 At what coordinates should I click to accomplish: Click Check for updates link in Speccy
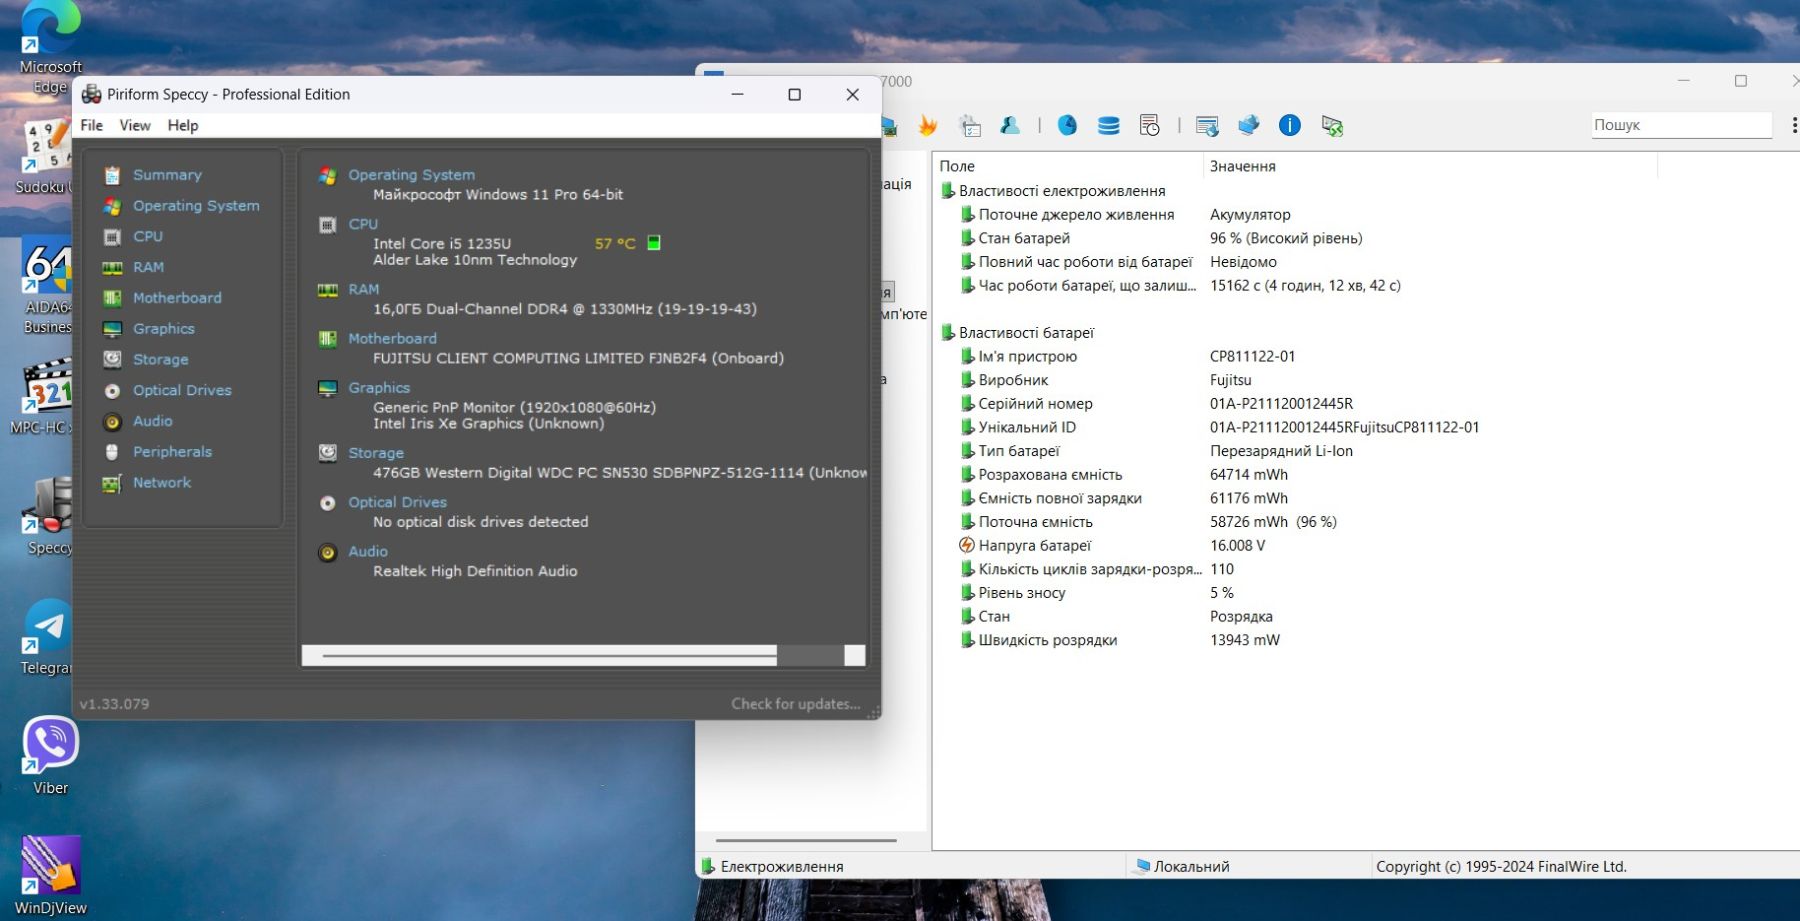click(x=796, y=704)
